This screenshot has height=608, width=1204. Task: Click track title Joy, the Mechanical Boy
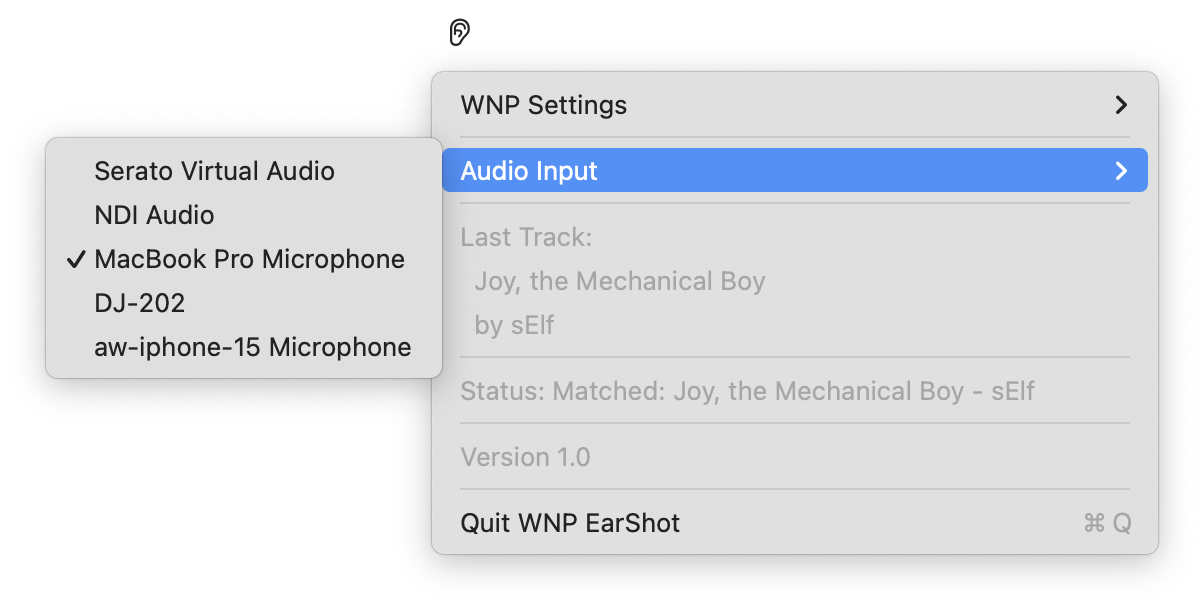[620, 281]
